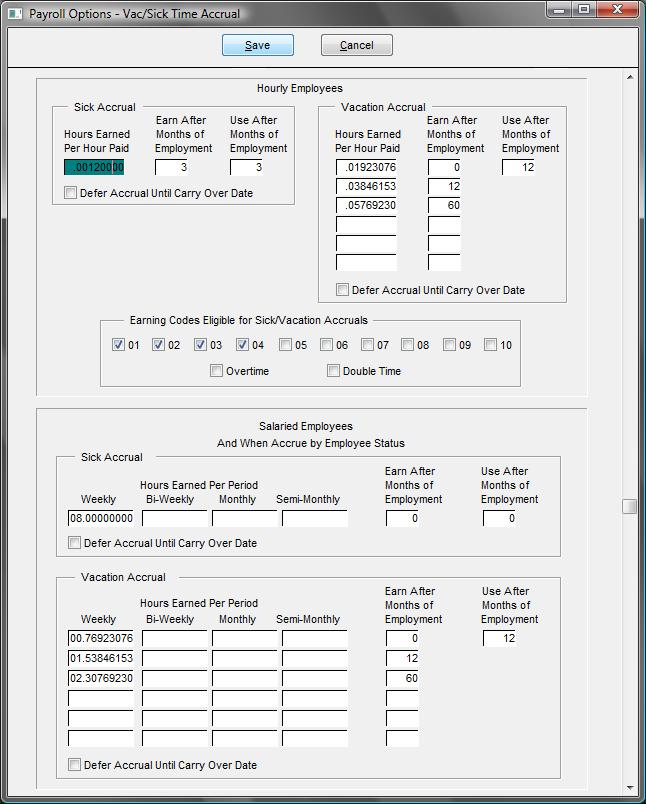Tick earning code 09 checkbox
The image size is (646, 804).
point(449,345)
